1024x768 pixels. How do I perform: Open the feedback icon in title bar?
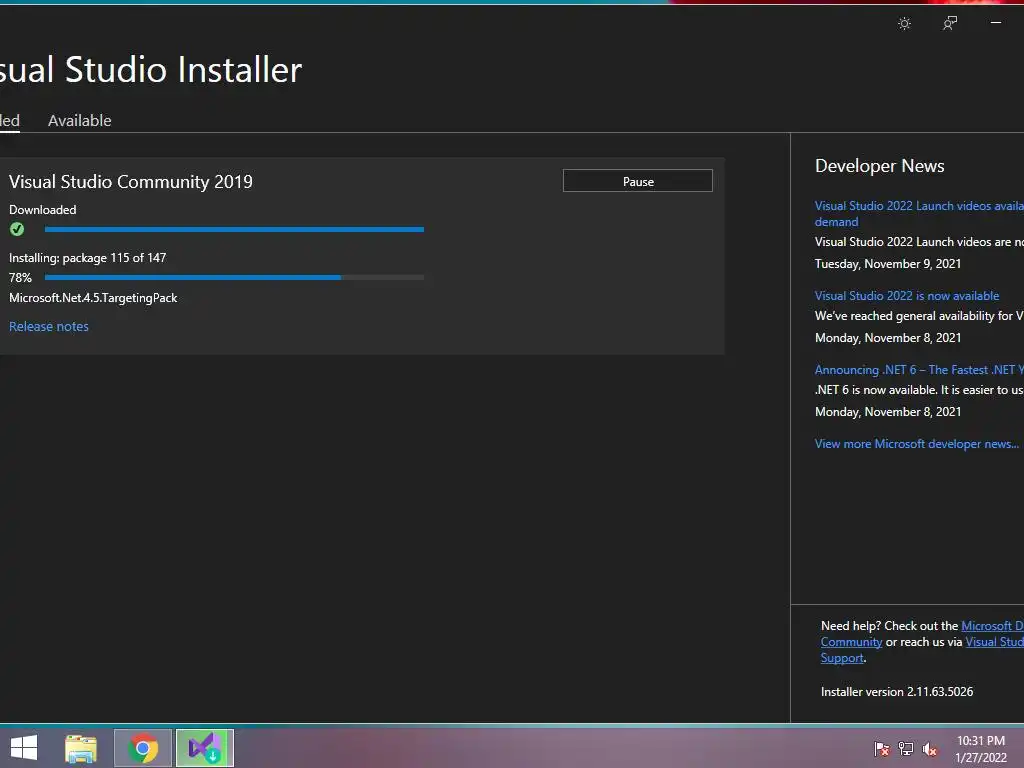pos(950,24)
